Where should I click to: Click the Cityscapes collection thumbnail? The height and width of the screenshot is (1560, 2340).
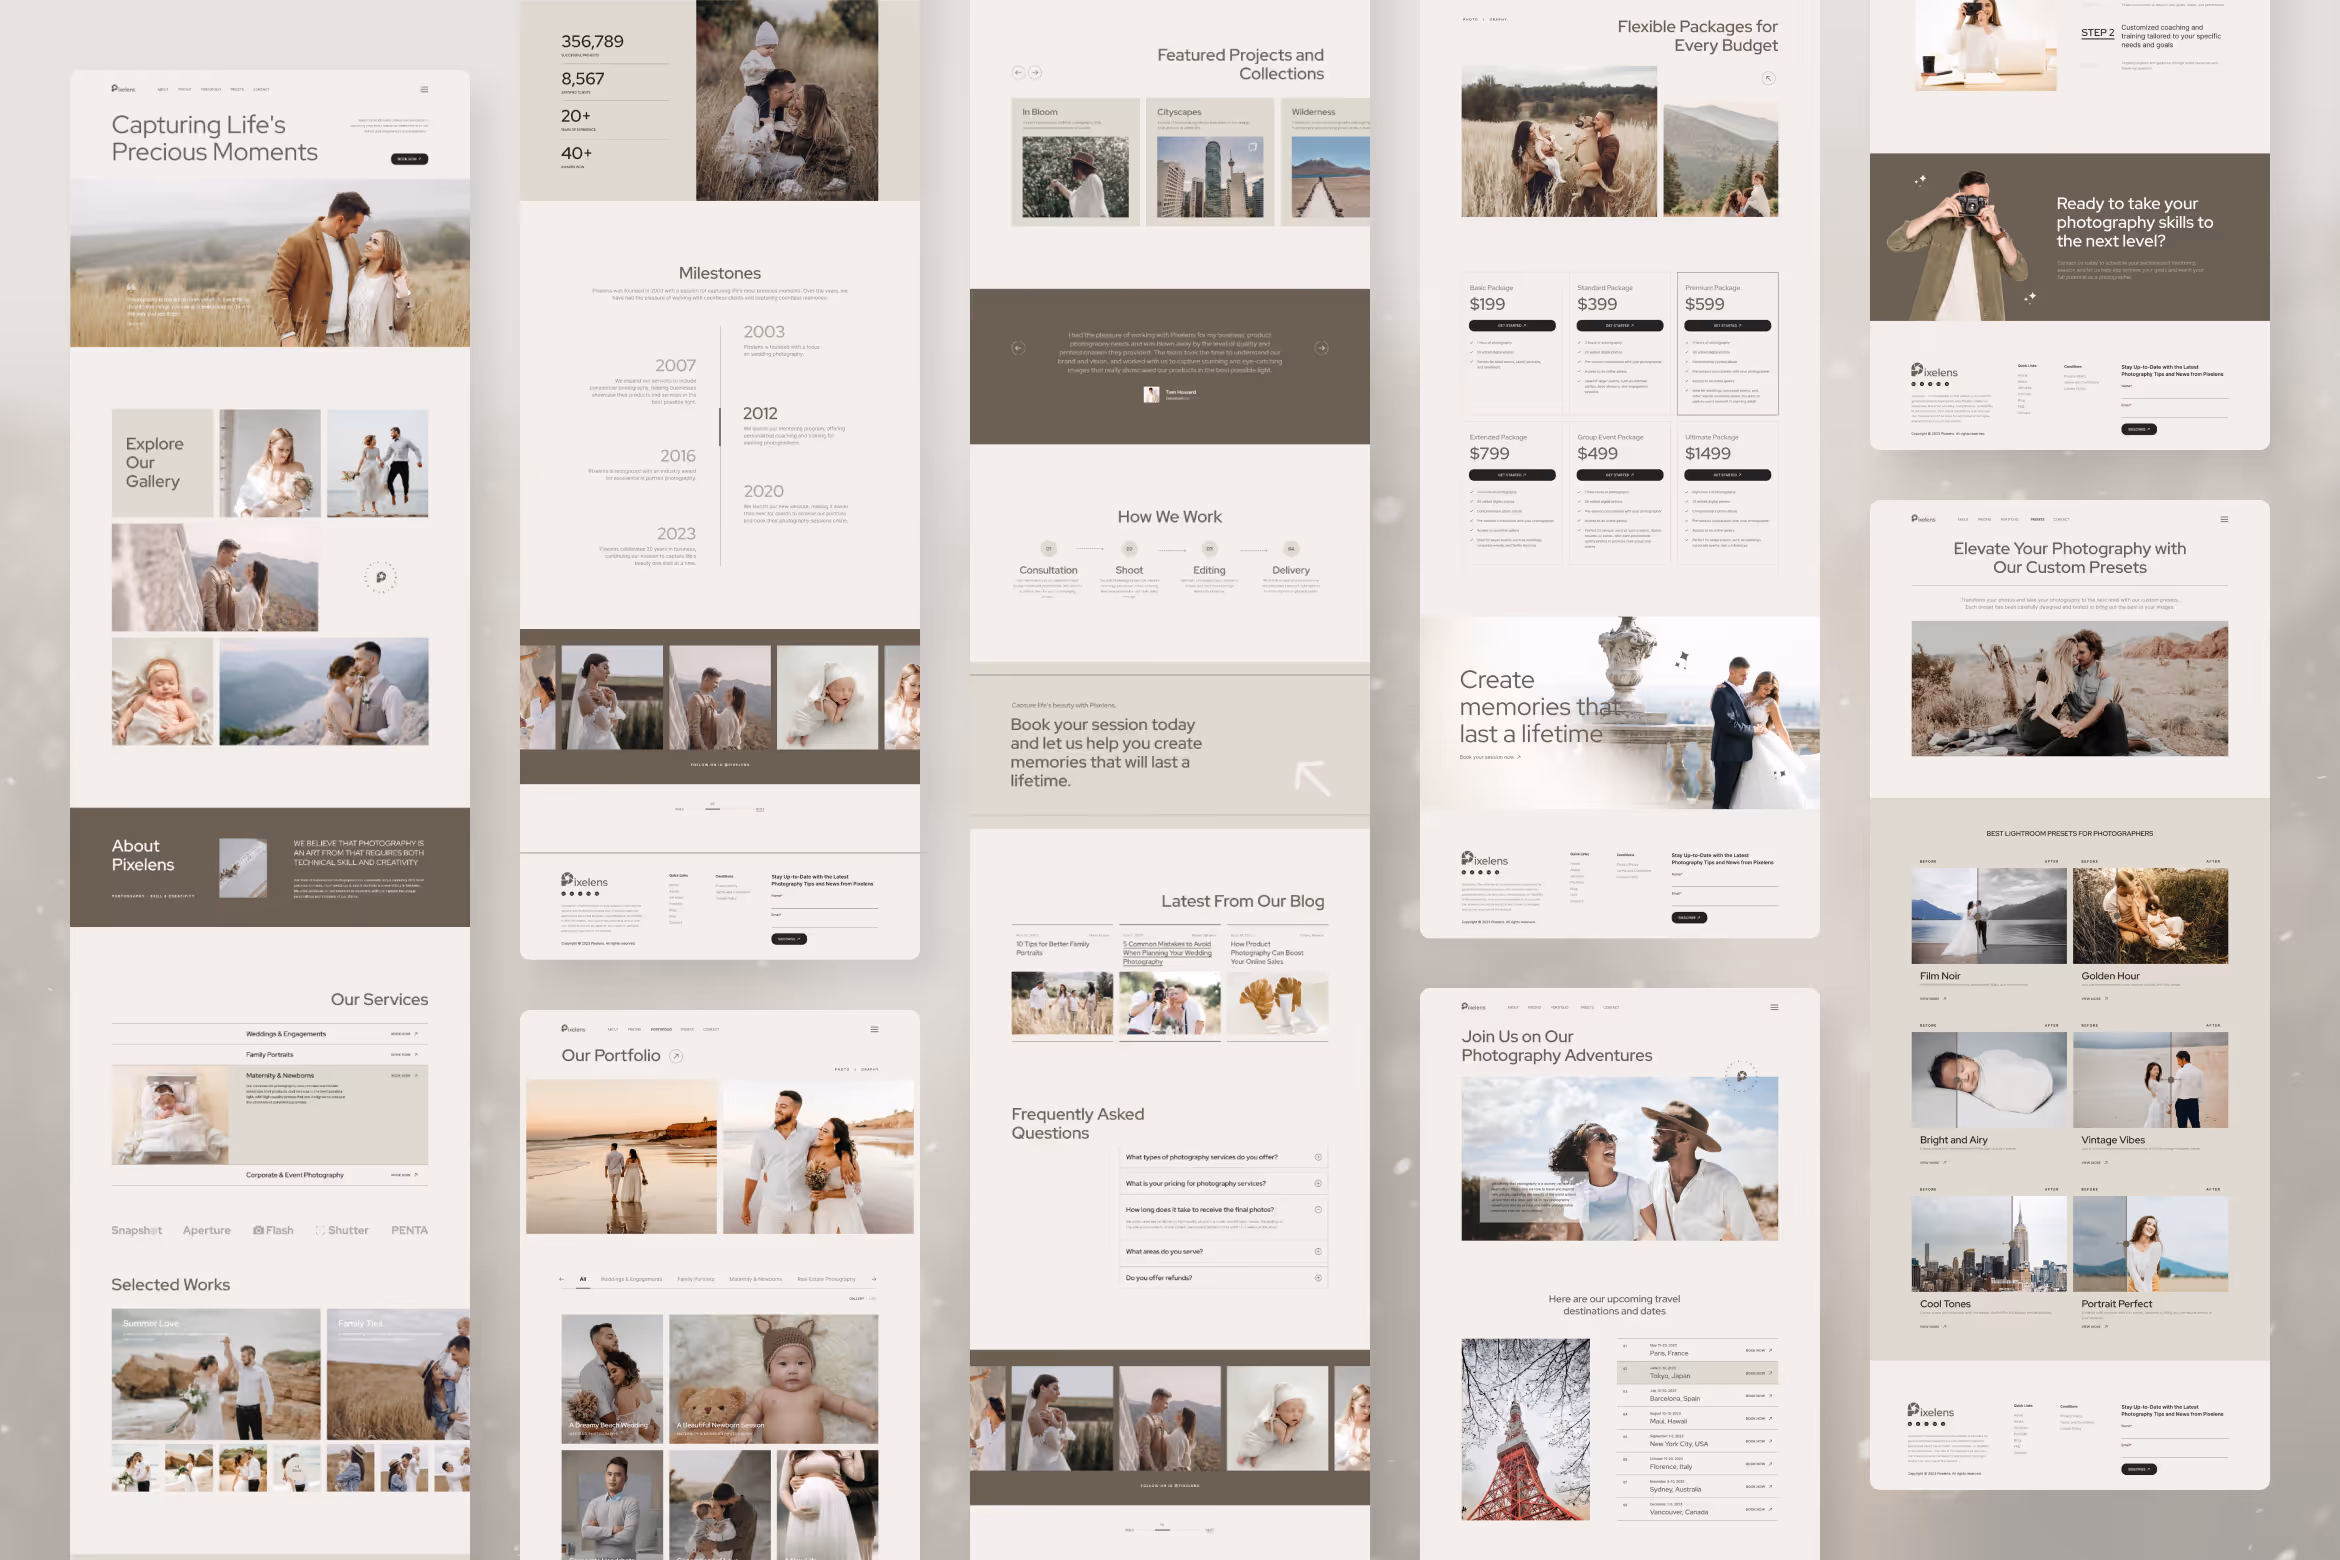click(1209, 178)
